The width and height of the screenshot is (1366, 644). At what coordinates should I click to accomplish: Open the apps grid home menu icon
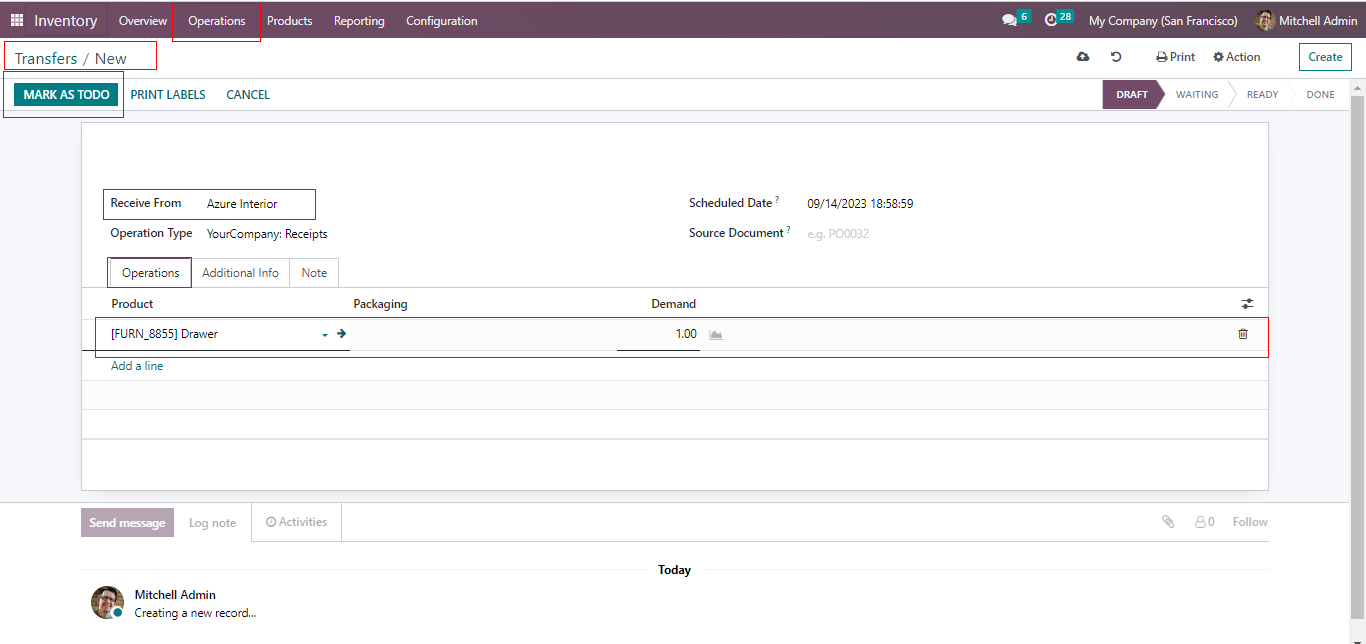coord(17,20)
